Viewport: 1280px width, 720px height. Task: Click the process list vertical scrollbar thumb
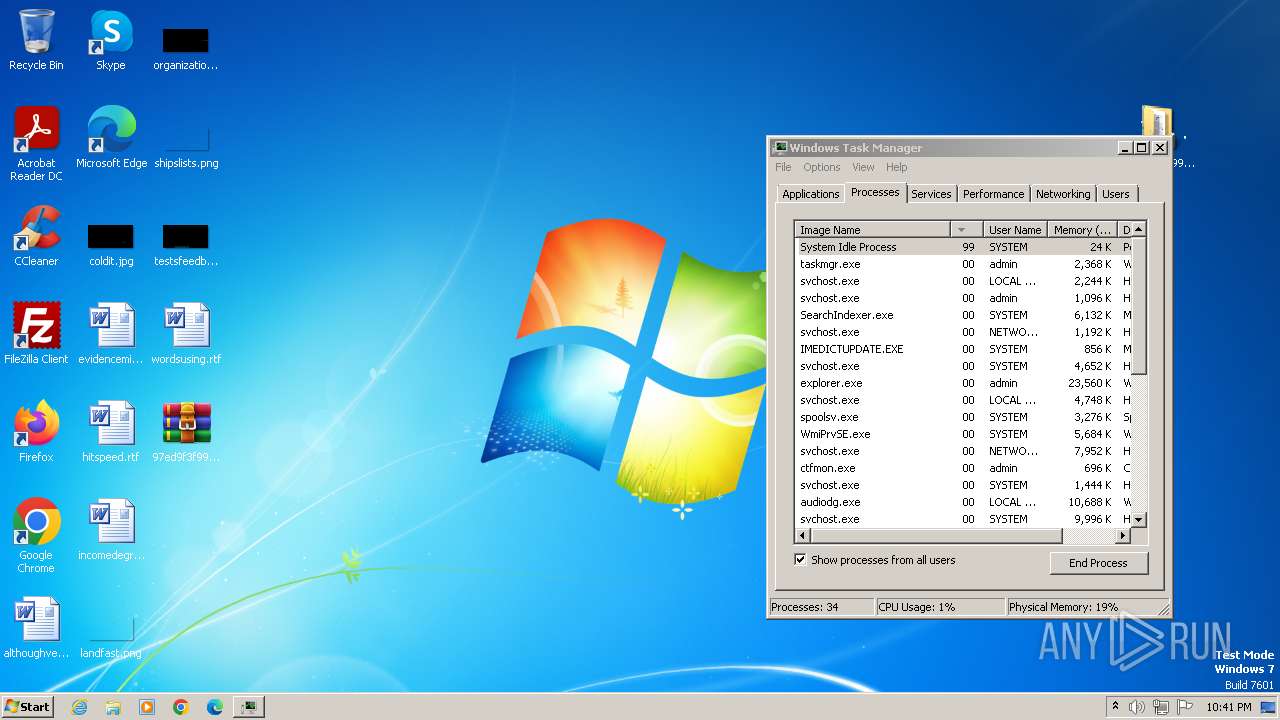click(1138, 305)
